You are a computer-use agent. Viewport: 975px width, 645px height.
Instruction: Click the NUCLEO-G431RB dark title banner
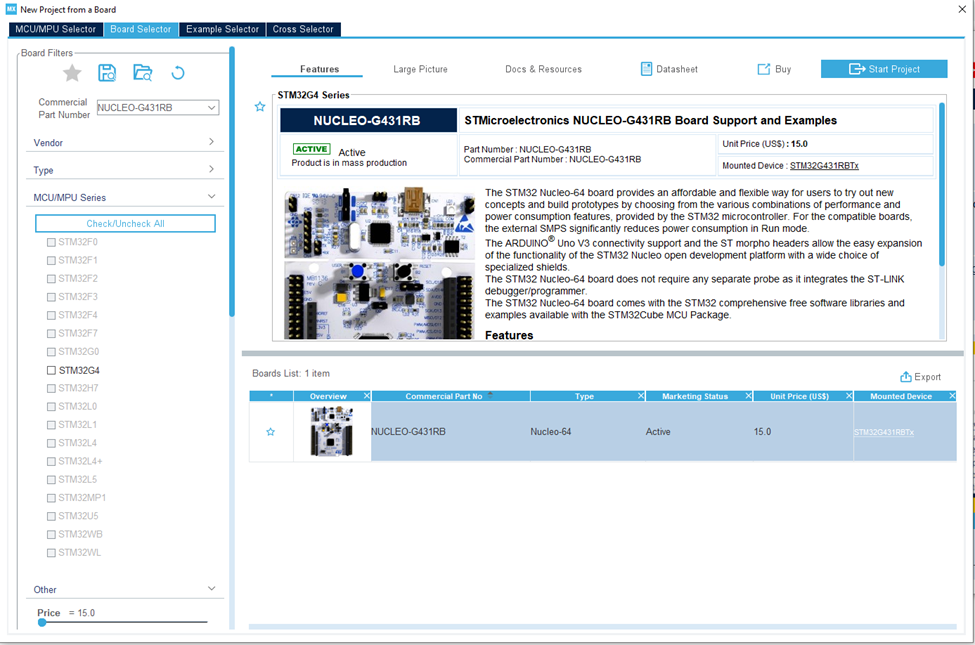point(368,120)
